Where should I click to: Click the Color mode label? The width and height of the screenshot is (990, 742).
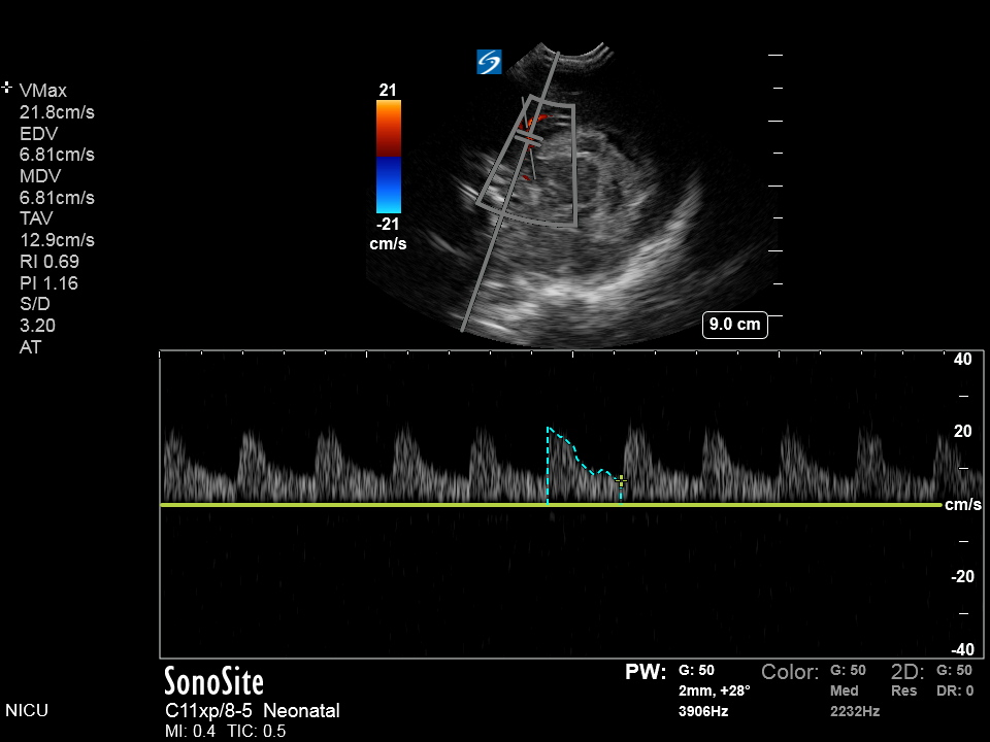(x=790, y=672)
